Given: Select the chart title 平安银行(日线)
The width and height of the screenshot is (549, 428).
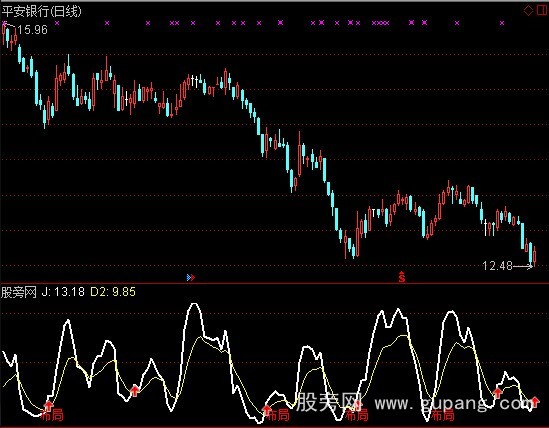Looking at the screenshot, I should click(41, 11).
